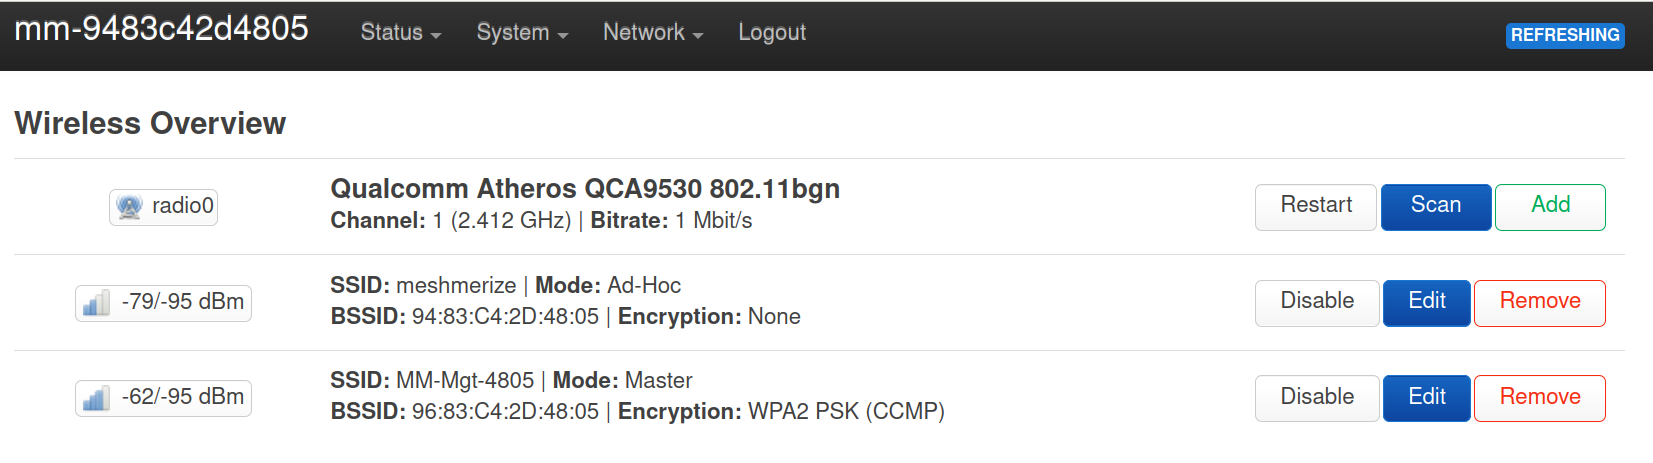Click the REFRESHING status indicator
The image size is (1653, 463).
[1565, 35]
